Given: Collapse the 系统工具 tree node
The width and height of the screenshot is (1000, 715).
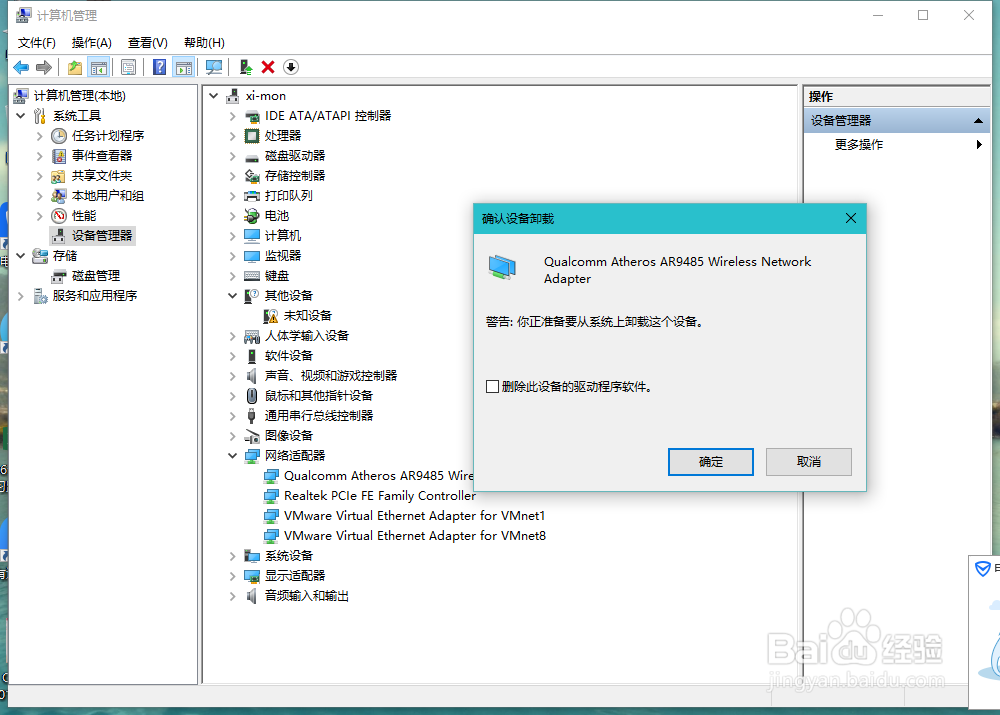Looking at the screenshot, I should [x=20, y=115].
